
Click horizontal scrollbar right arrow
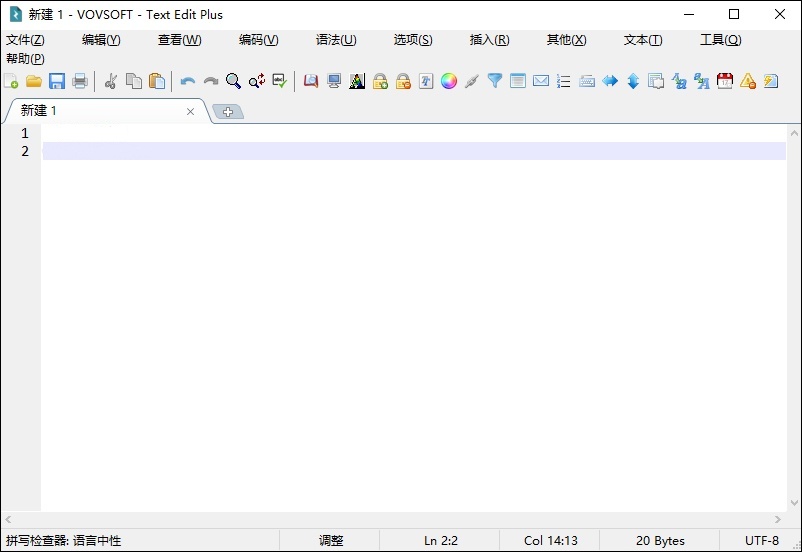pyautogui.click(x=777, y=519)
